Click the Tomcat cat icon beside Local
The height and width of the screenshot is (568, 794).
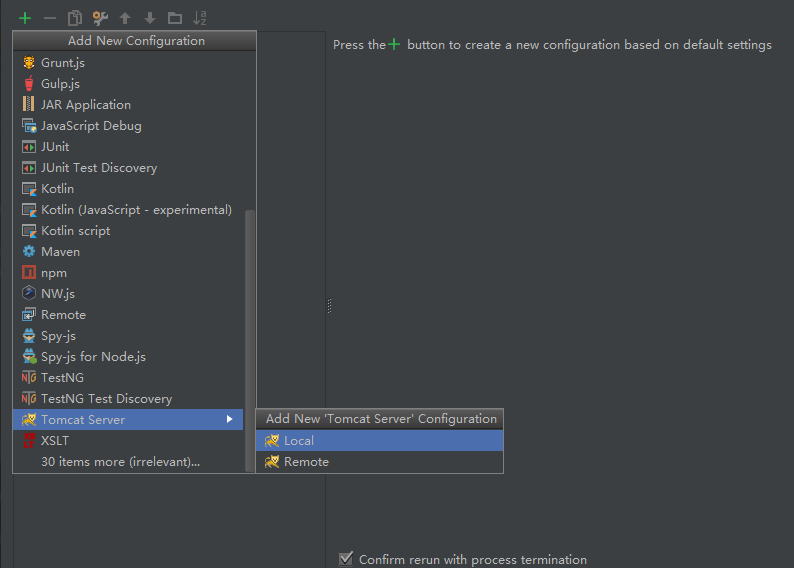click(272, 440)
